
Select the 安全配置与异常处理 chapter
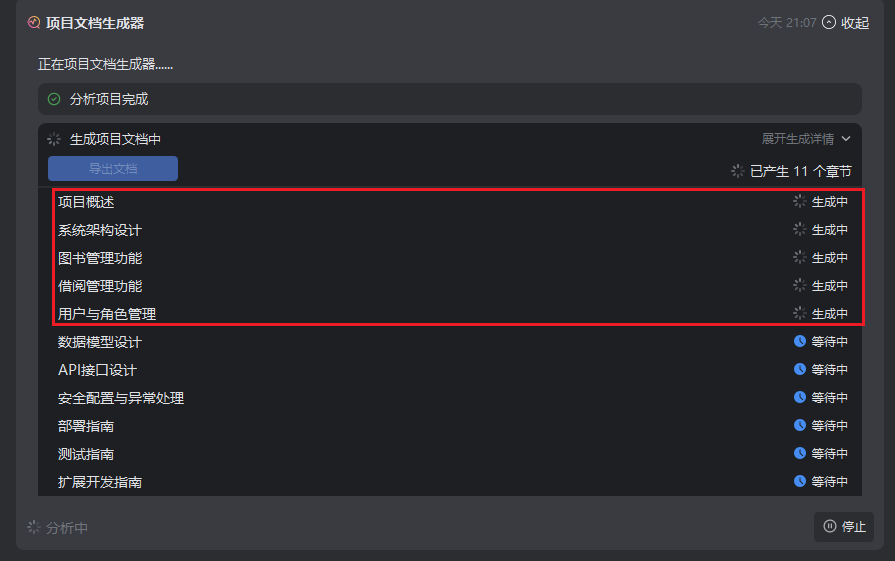pyautogui.click(x=121, y=398)
